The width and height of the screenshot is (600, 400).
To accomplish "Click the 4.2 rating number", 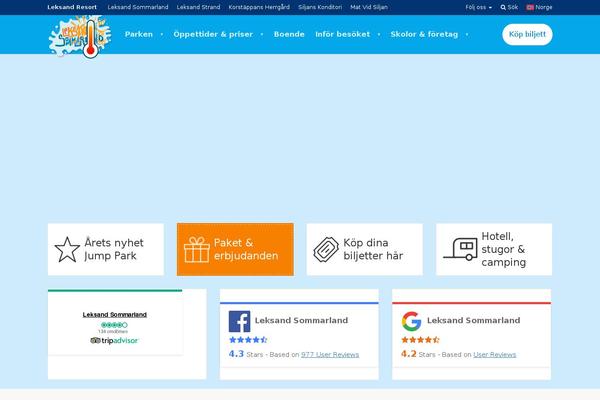I will click(x=408, y=354).
